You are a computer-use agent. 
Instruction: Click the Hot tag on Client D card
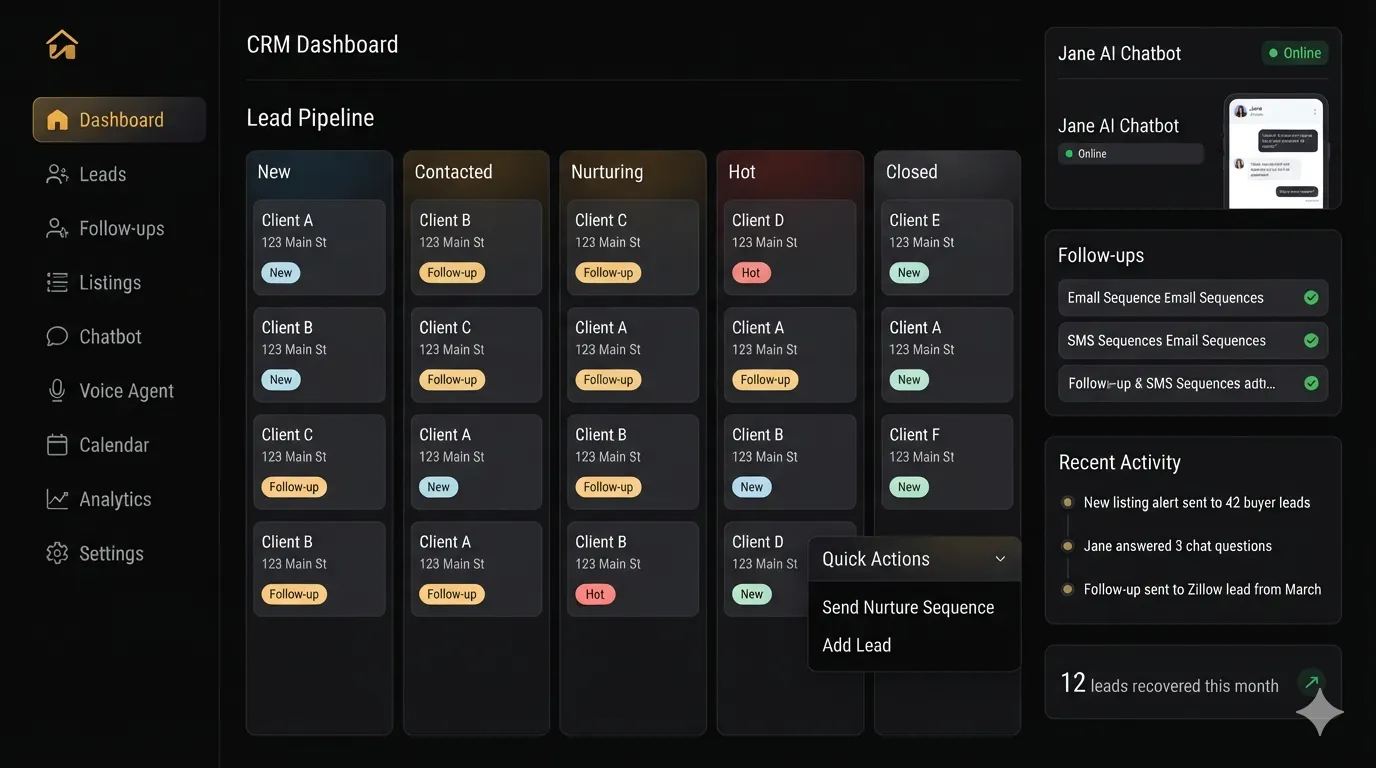(751, 273)
